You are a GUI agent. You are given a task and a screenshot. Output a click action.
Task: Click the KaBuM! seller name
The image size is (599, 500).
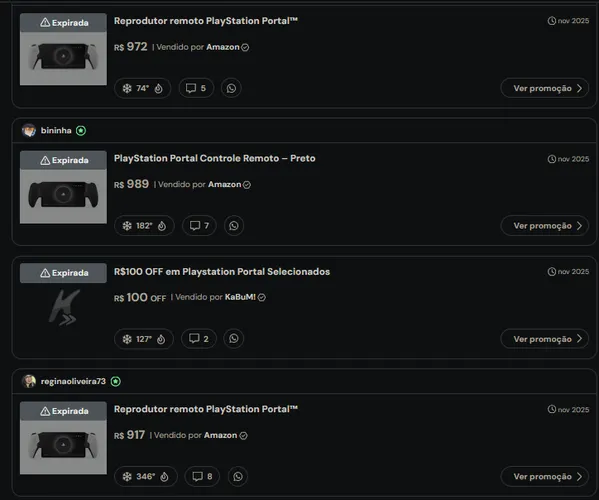pyautogui.click(x=240, y=297)
